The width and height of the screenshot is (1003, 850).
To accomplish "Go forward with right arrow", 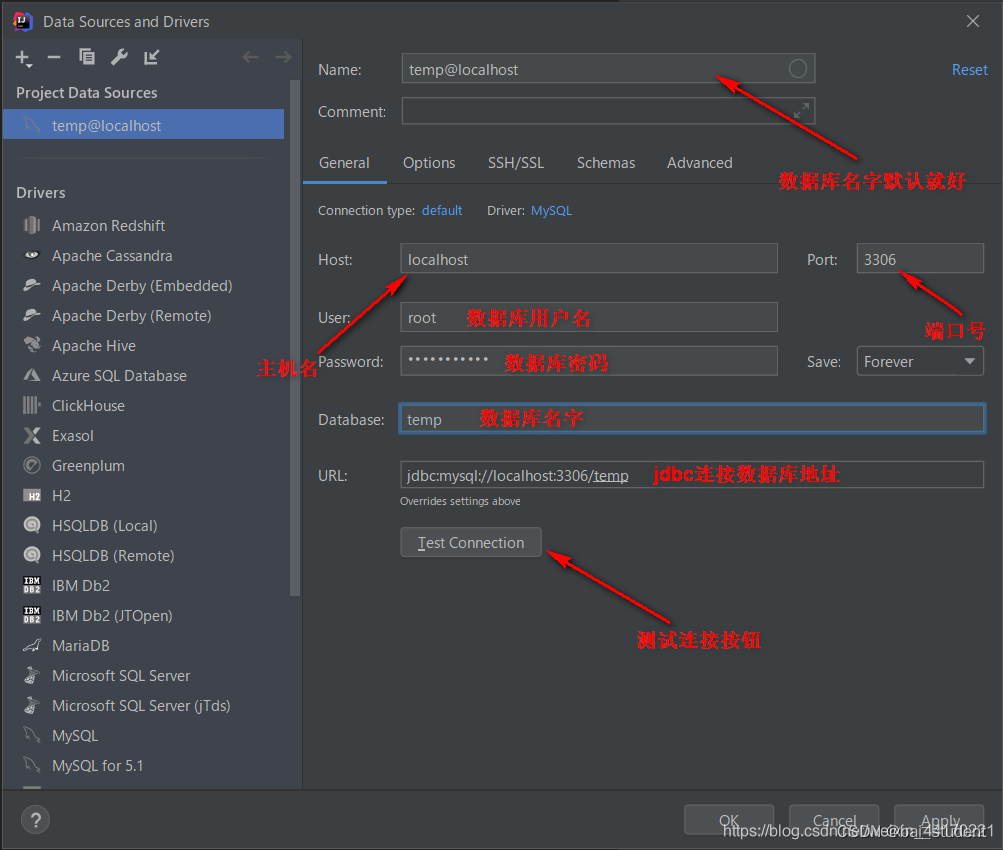I will pos(283,57).
